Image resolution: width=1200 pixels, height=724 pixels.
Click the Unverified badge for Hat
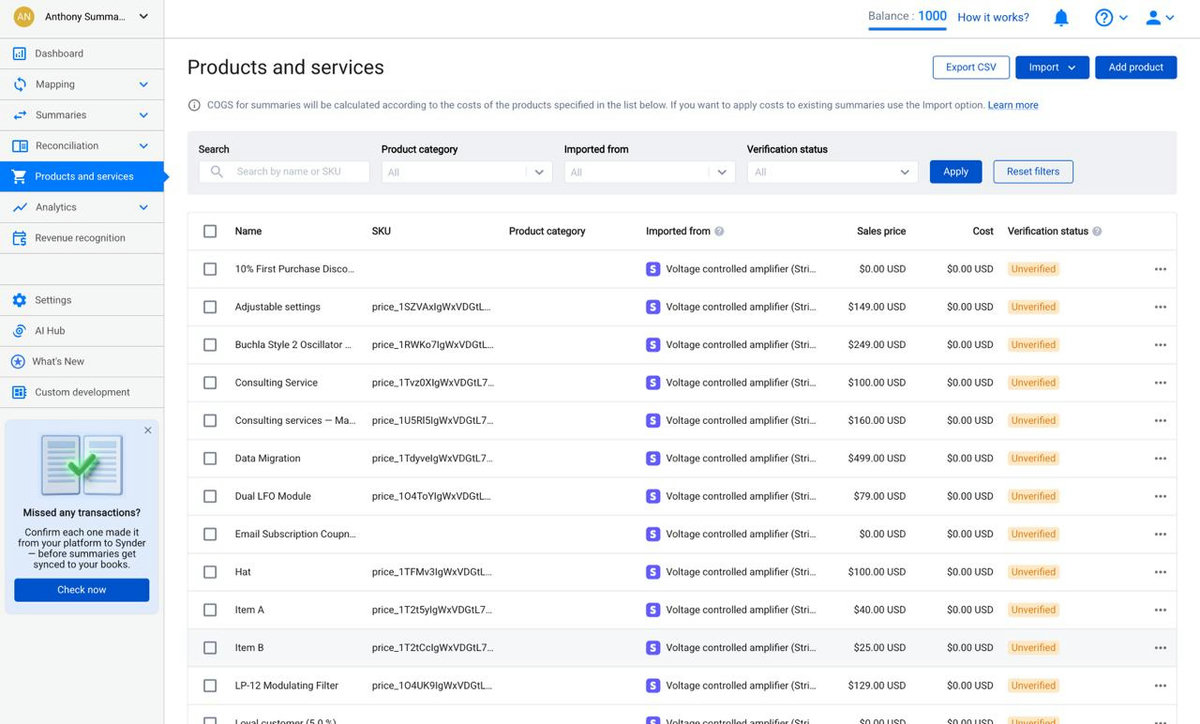[x=1033, y=572]
